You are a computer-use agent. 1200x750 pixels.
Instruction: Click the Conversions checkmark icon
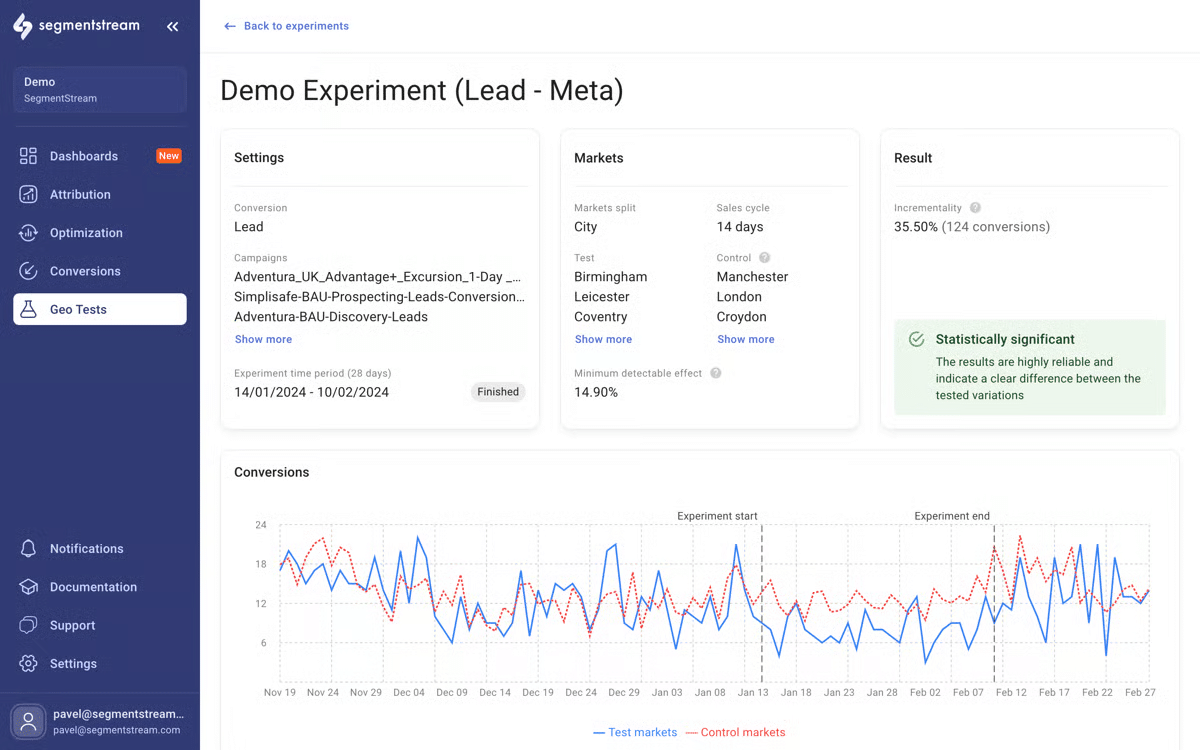tap(28, 271)
